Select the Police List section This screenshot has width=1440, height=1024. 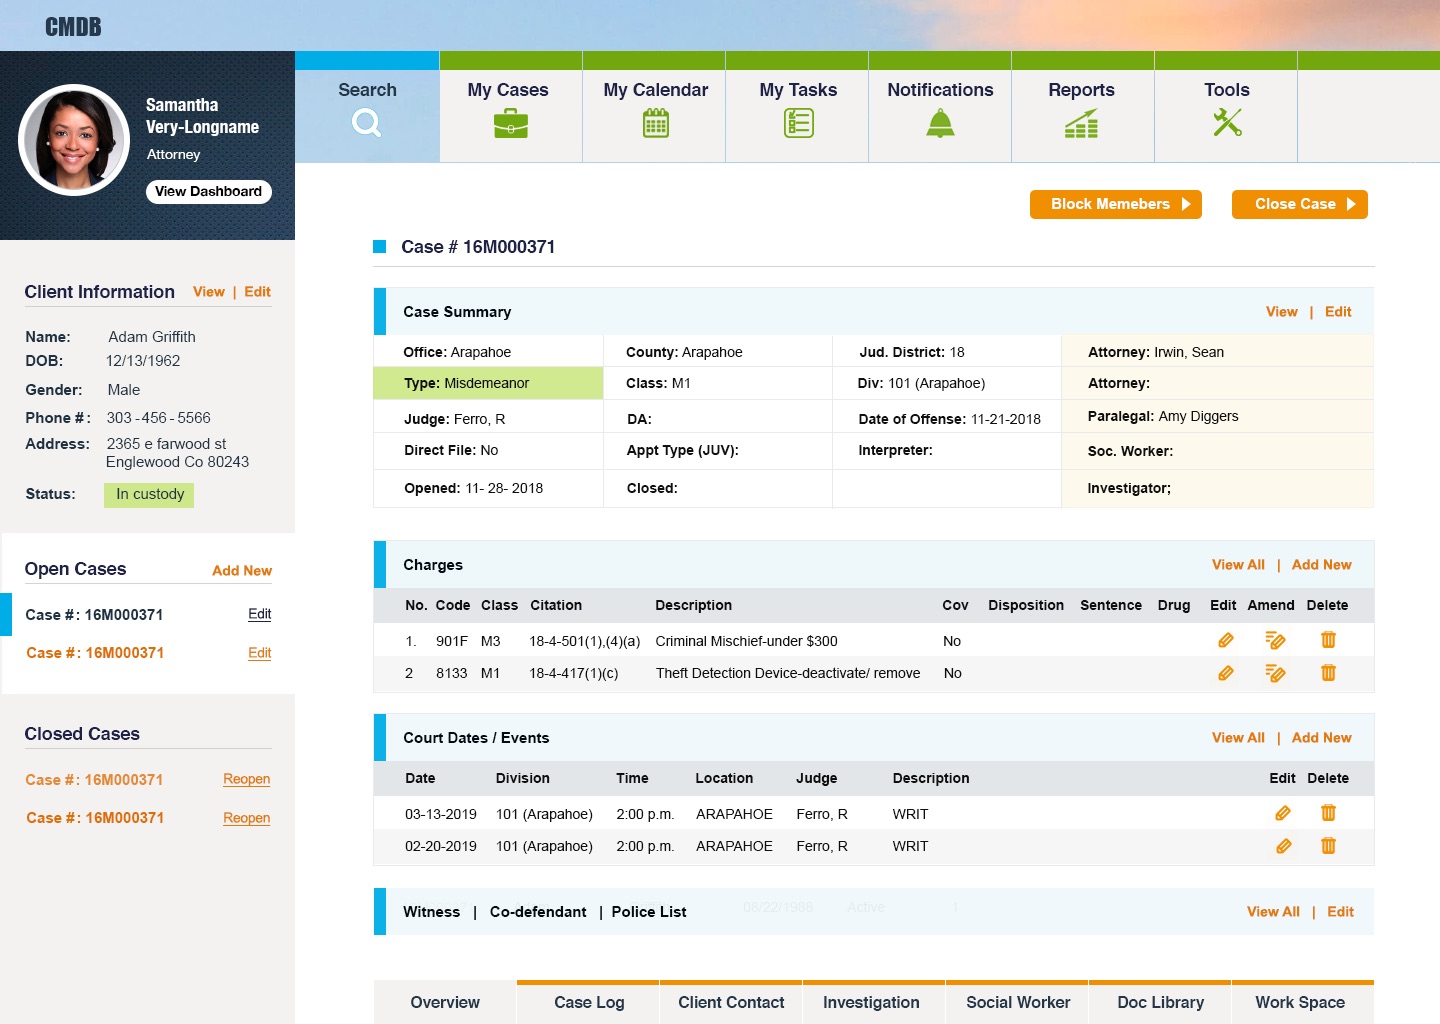[649, 912]
